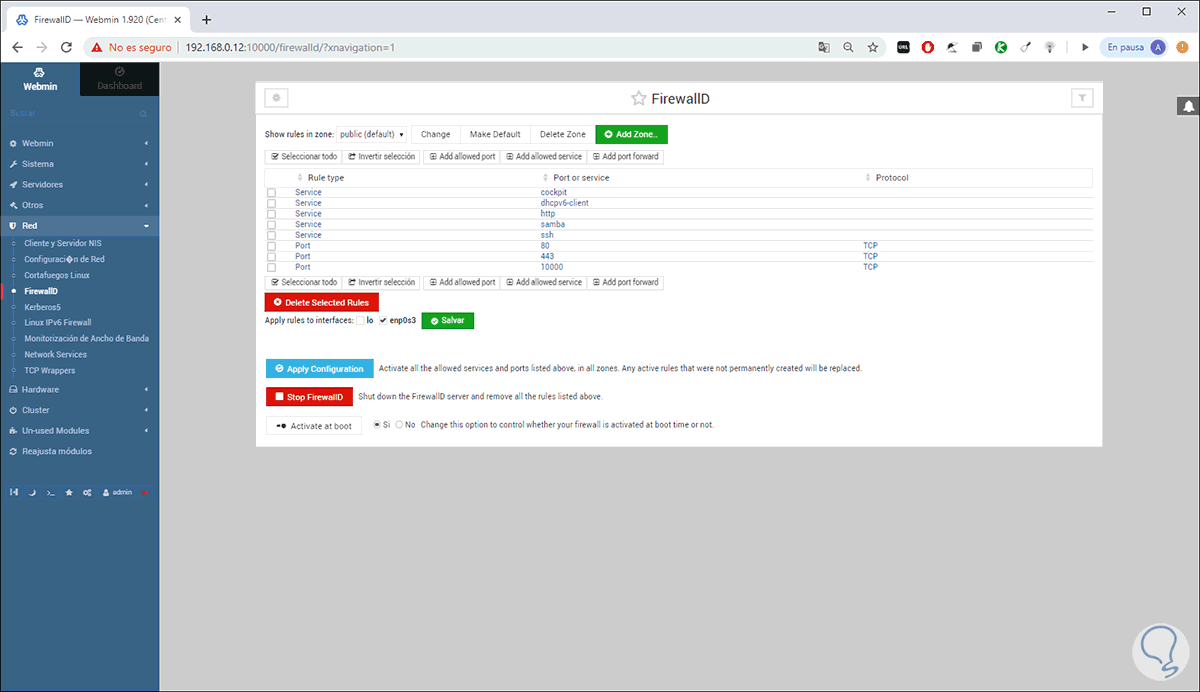1200x692 pixels.
Task: Check the dhcpv6-client service rule checkbox
Action: pos(271,203)
